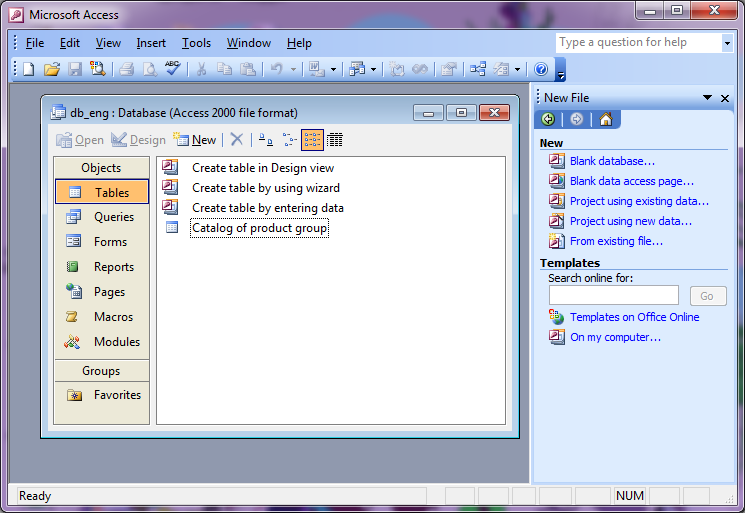Viewport: 745px width, 513px height.
Task: Click the Open folder toolbar icon
Action: (x=52, y=69)
